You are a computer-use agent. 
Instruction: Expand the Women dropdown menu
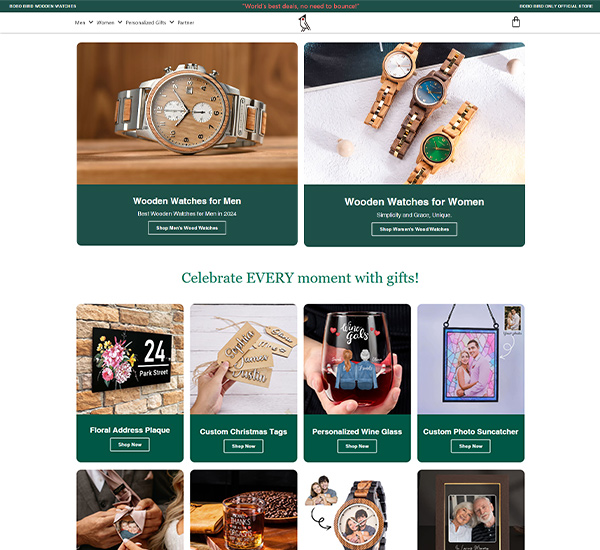point(109,23)
